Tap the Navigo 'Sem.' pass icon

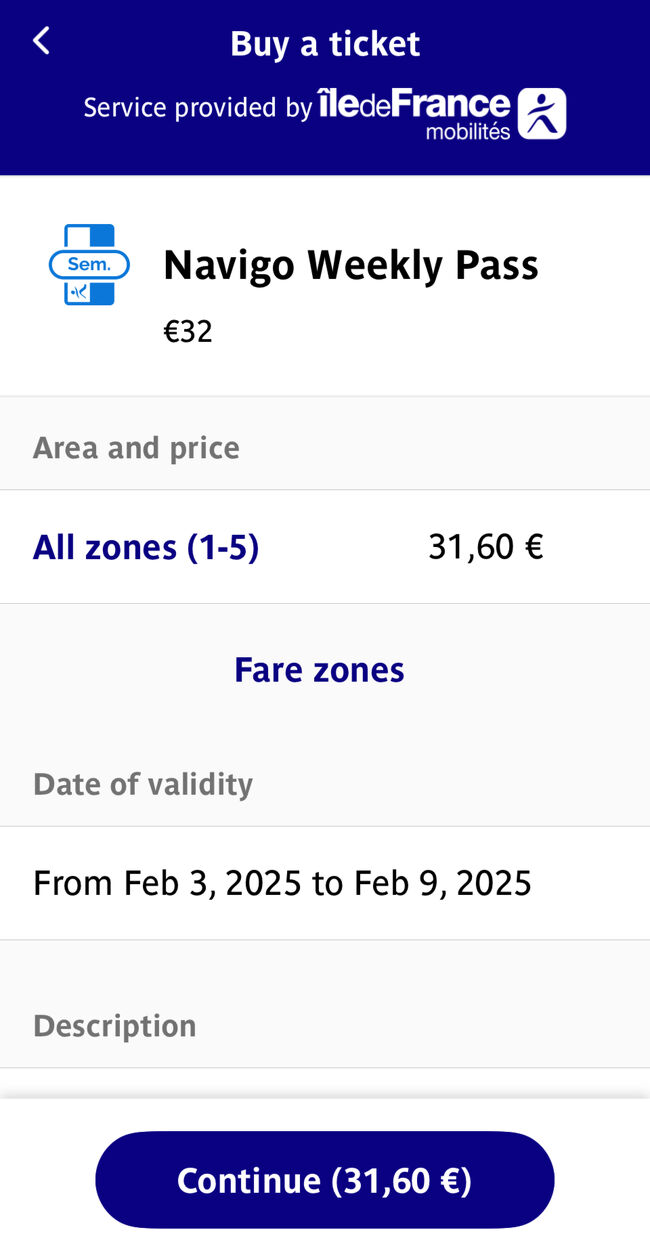click(x=89, y=265)
